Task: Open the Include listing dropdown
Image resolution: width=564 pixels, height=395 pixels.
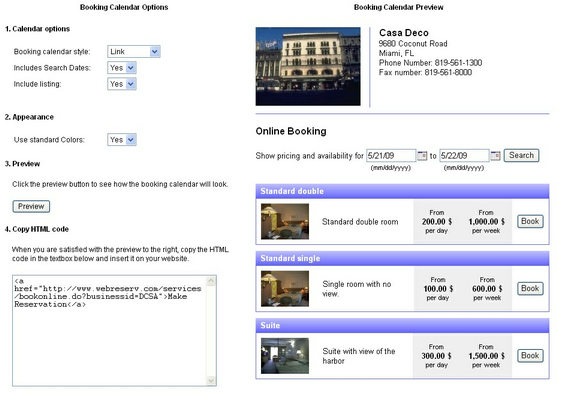Action: [x=122, y=84]
